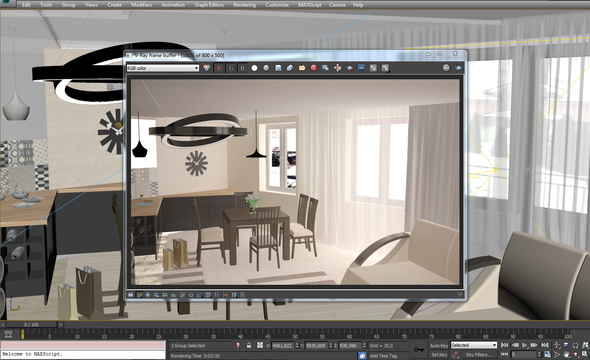Screen dimensions: 590x360
Task: Switch to the RGB channels color icon
Action: (207, 68)
